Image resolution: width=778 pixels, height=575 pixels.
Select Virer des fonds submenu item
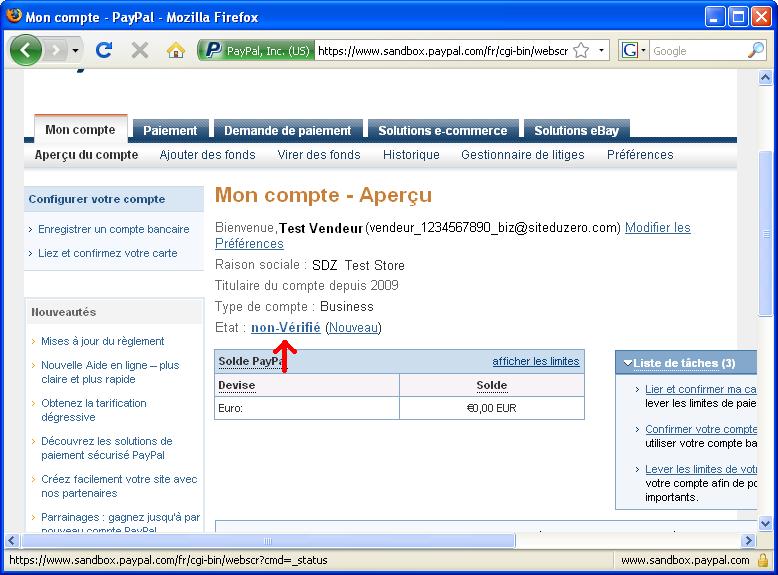pos(319,155)
